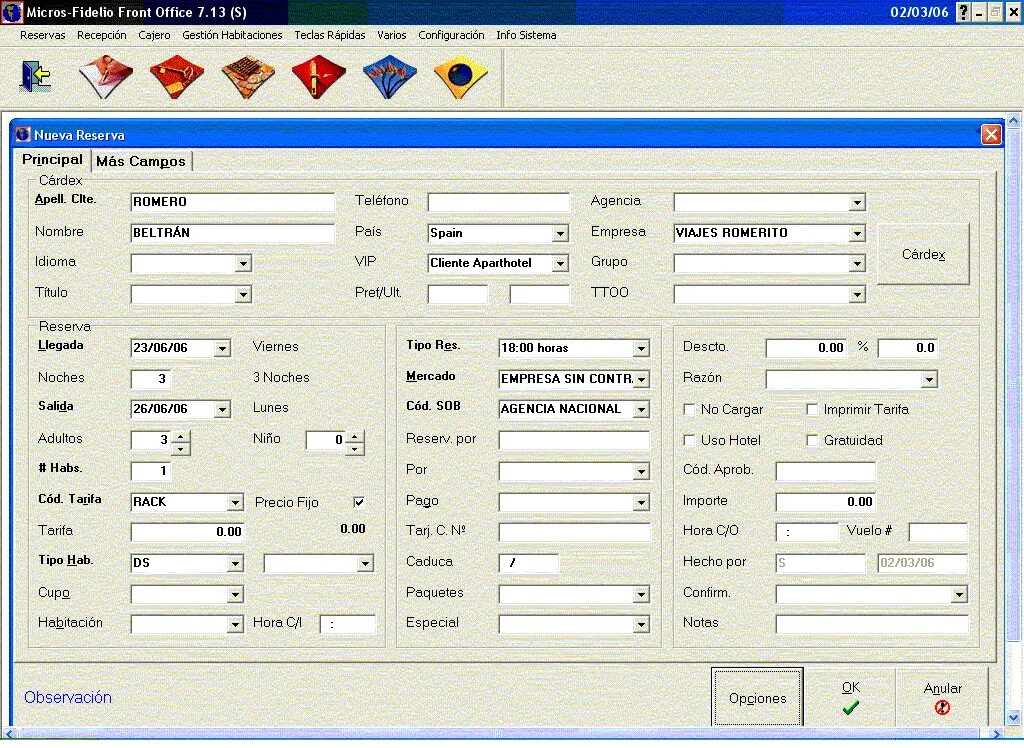Open the Recepción menu
1024x748 pixels.
[x=101, y=35]
